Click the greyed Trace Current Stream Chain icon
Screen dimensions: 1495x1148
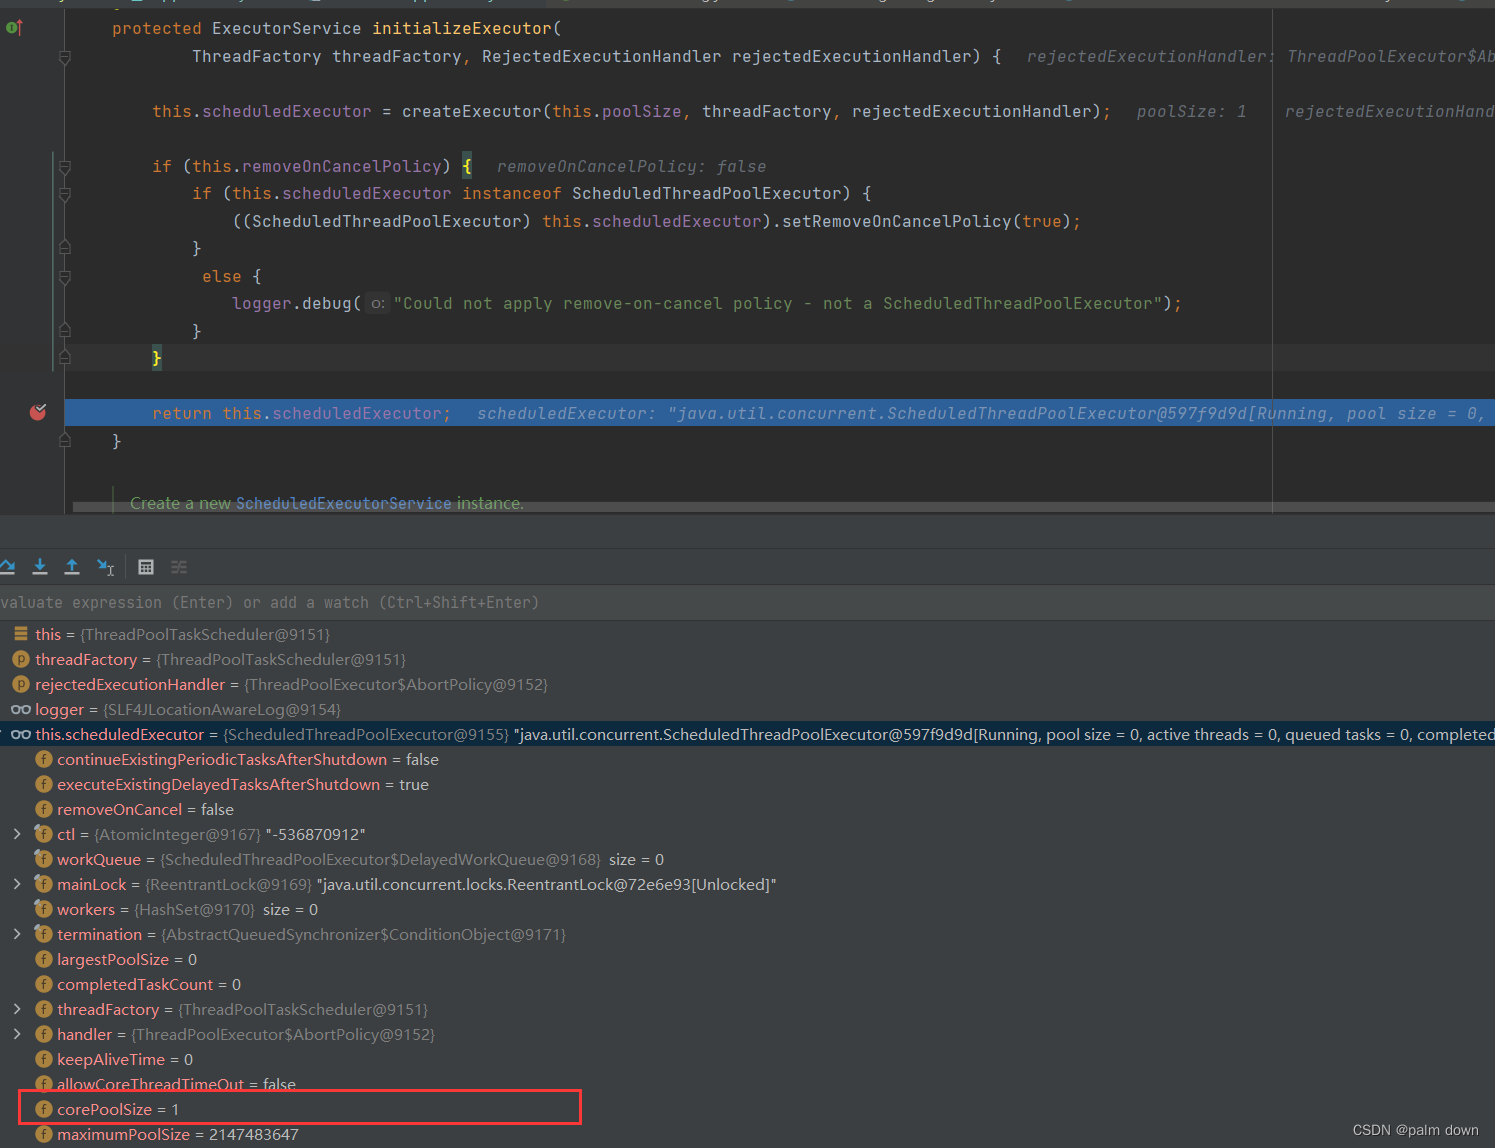point(179,567)
